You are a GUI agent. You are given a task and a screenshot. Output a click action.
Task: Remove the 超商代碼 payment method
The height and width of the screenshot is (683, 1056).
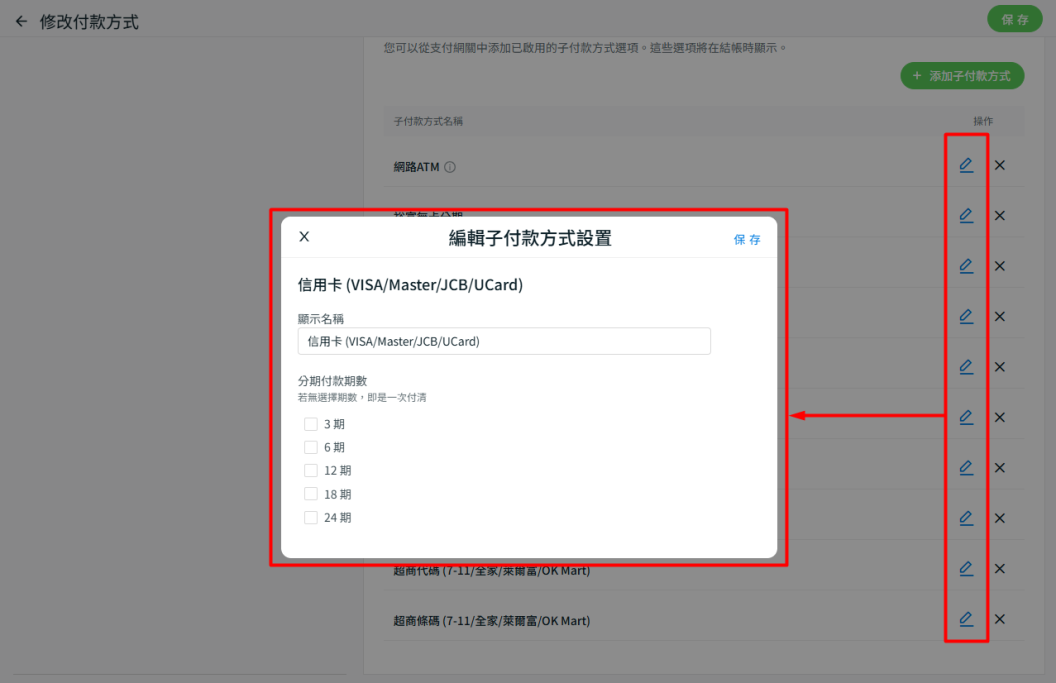(999, 568)
